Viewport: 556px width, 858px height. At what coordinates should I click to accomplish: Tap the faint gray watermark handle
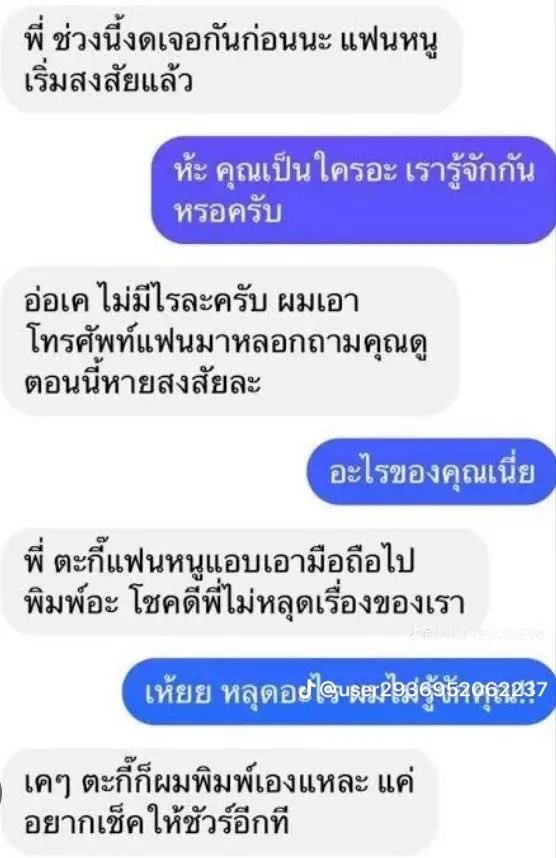click(477, 635)
